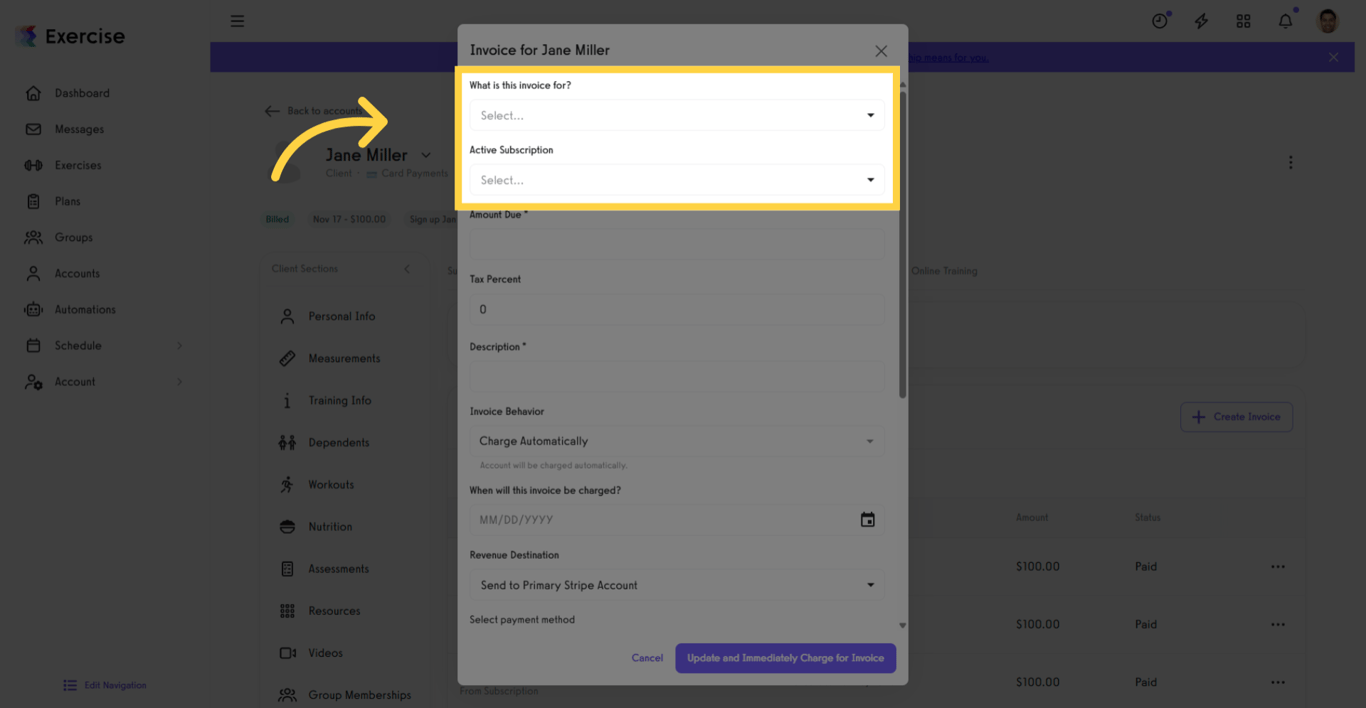Viewport: 1366px width, 708px height.
Task: Go to Plans in the sidebar
Action: pyautogui.click(x=67, y=201)
